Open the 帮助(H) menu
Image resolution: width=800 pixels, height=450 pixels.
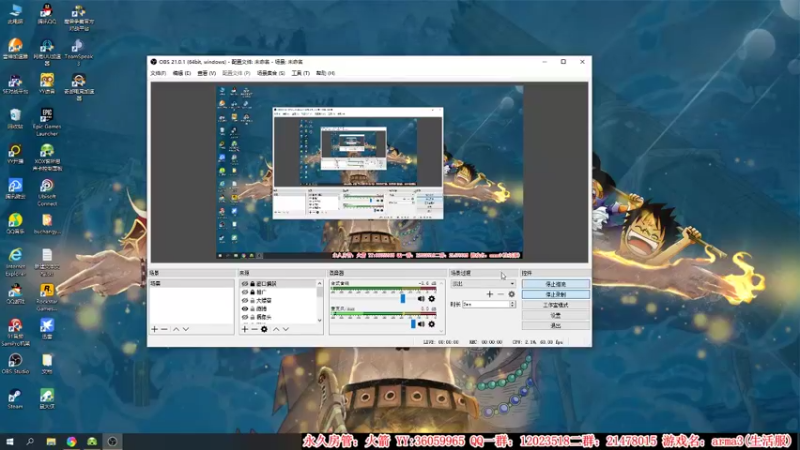[x=326, y=73]
